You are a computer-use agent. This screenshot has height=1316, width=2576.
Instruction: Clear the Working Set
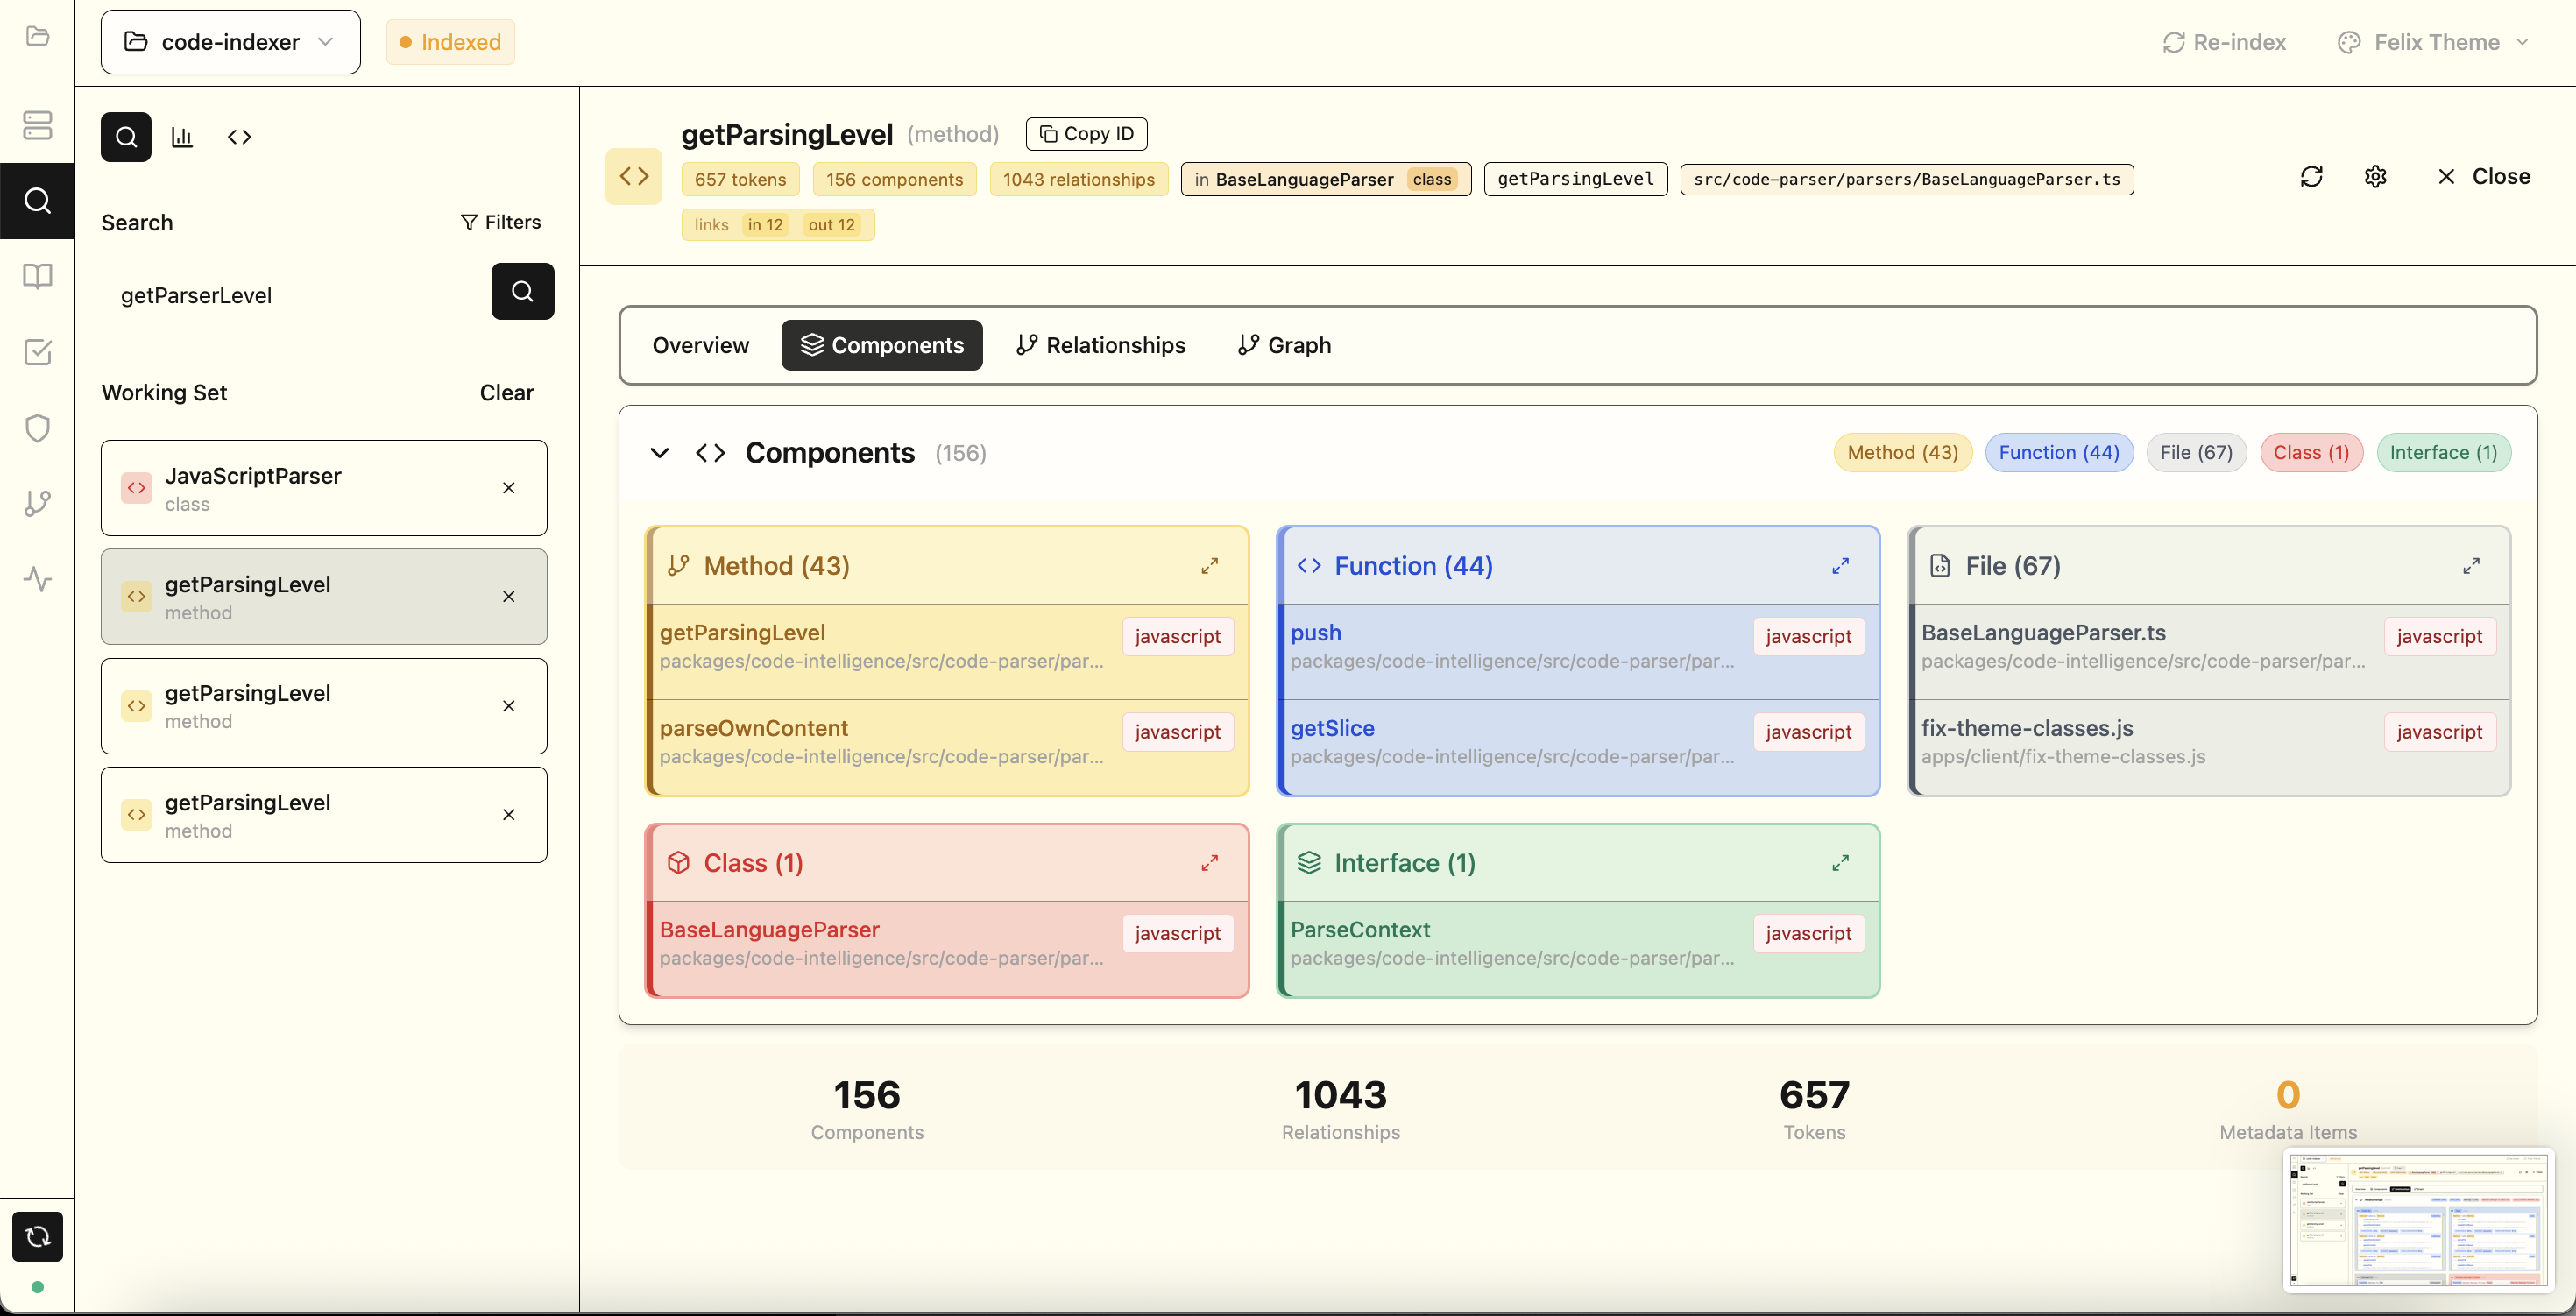click(506, 392)
